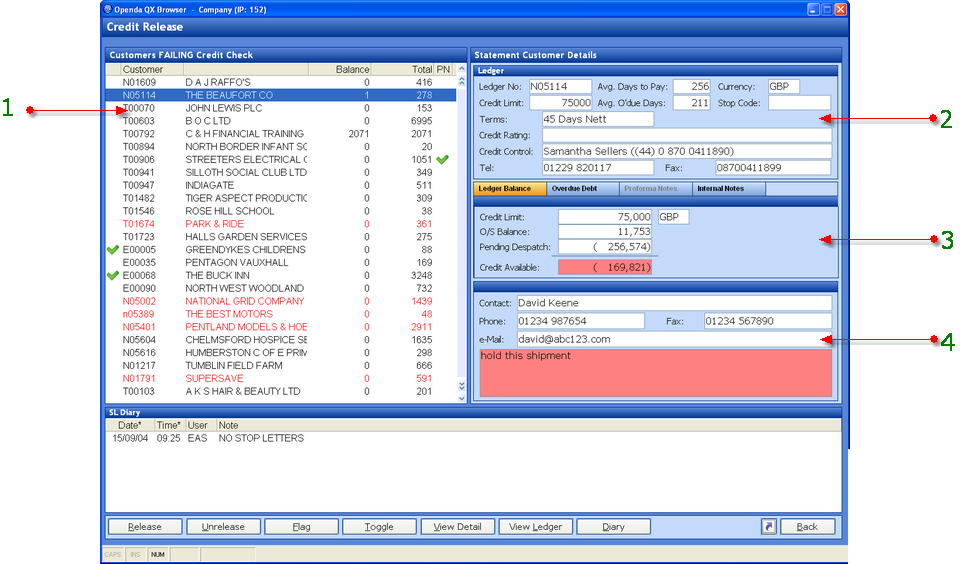The height and width of the screenshot is (564, 960).
Task: Click the Toggle button
Action: [379, 527]
